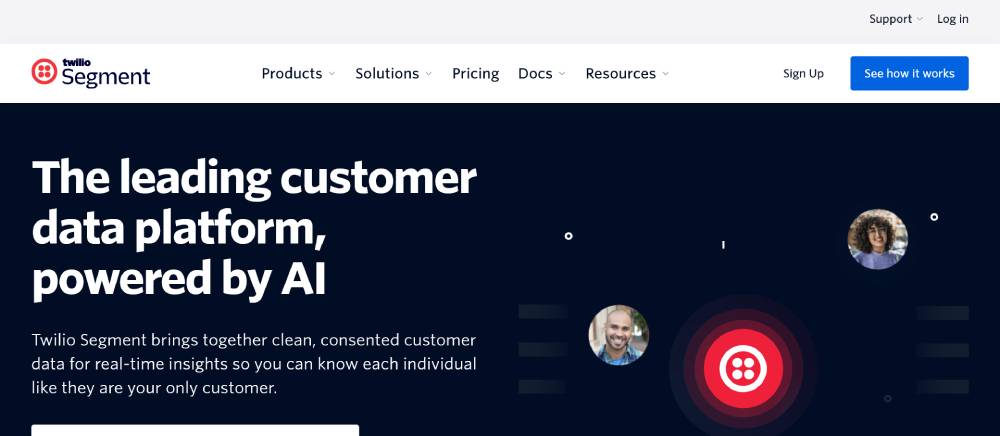Click the Log in link
The height and width of the screenshot is (436, 1000).
tap(953, 19)
